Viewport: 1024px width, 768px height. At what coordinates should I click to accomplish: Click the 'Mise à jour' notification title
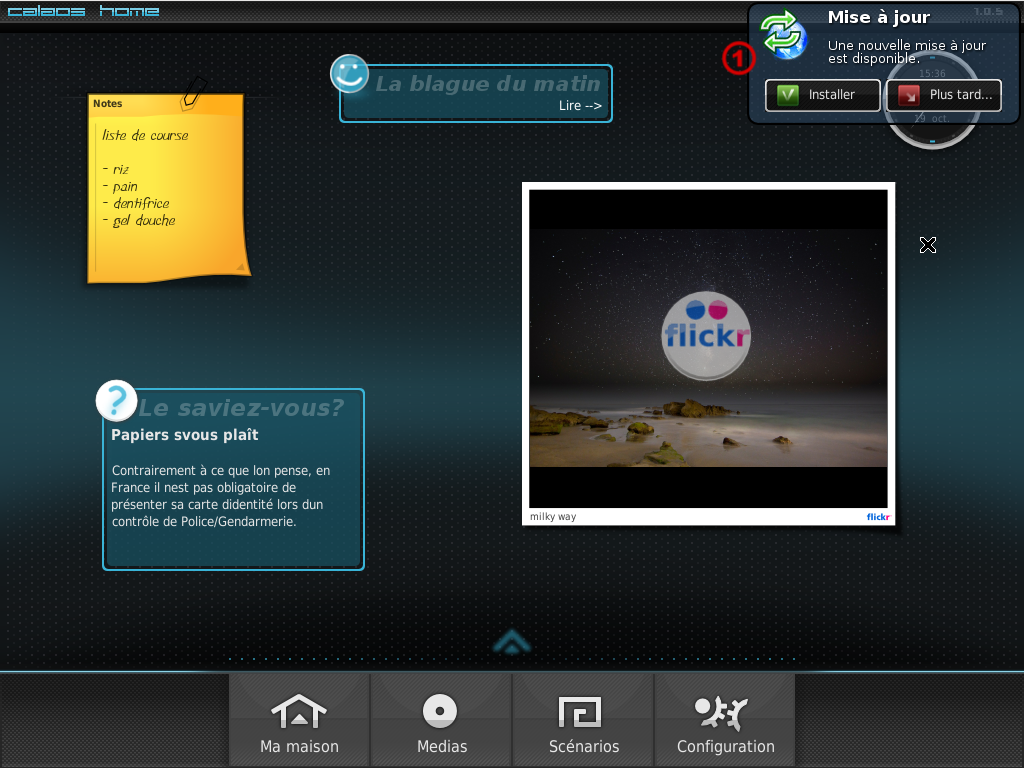878,18
